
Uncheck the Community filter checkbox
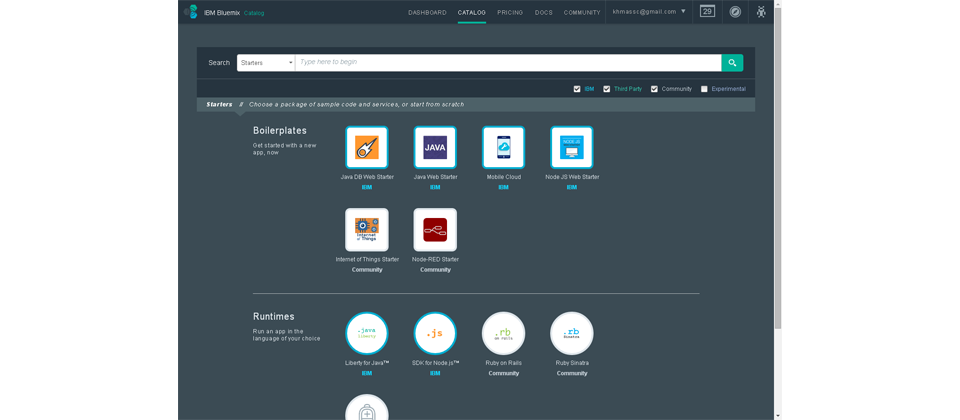pyautogui.click(x=654, y=89)
